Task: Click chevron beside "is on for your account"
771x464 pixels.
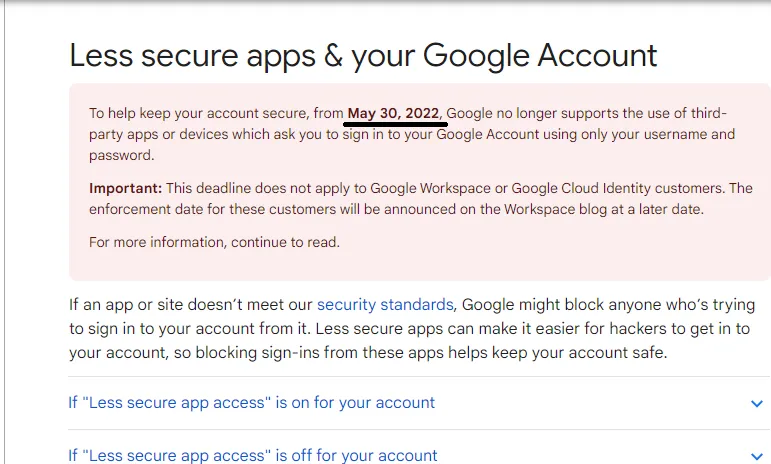Action: 756,403
